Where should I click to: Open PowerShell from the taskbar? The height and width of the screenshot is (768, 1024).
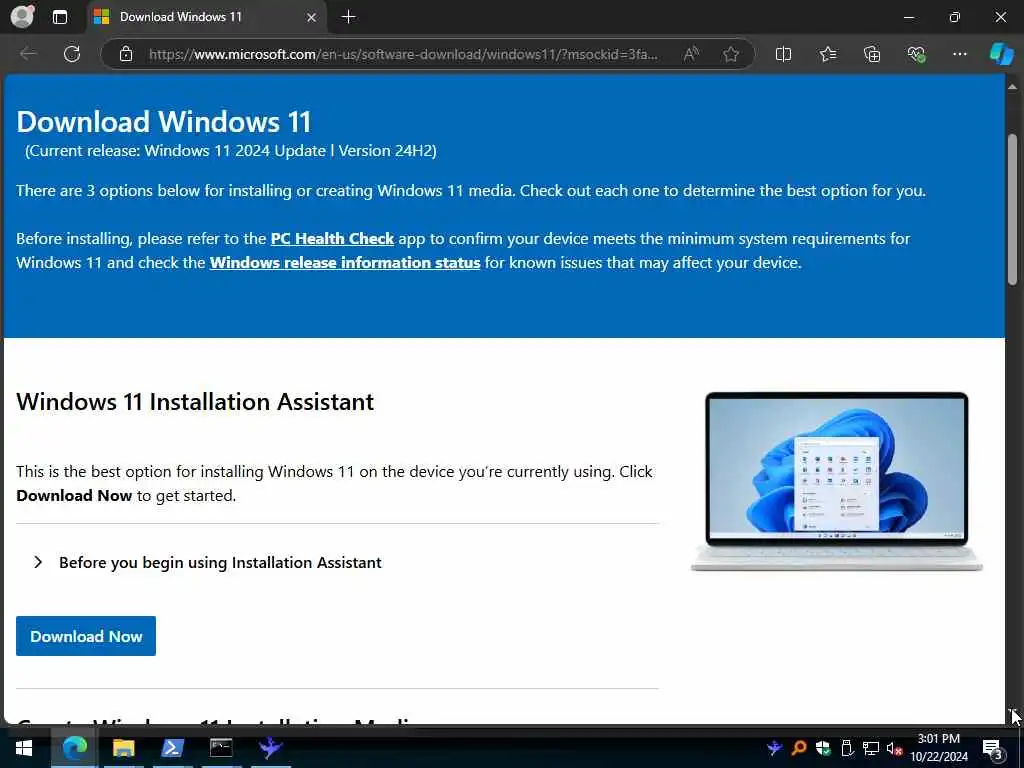click(x=172, y=748)
